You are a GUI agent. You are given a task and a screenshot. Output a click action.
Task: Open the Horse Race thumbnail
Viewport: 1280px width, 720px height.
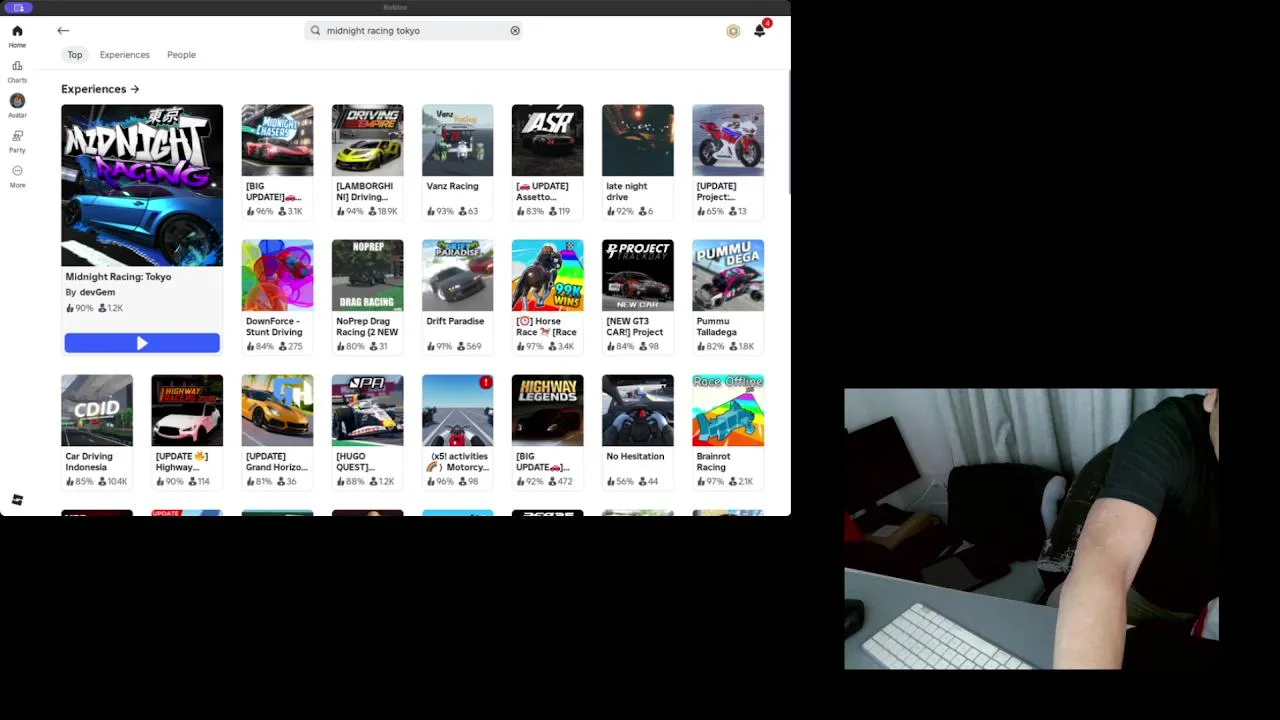click(547, 275)
